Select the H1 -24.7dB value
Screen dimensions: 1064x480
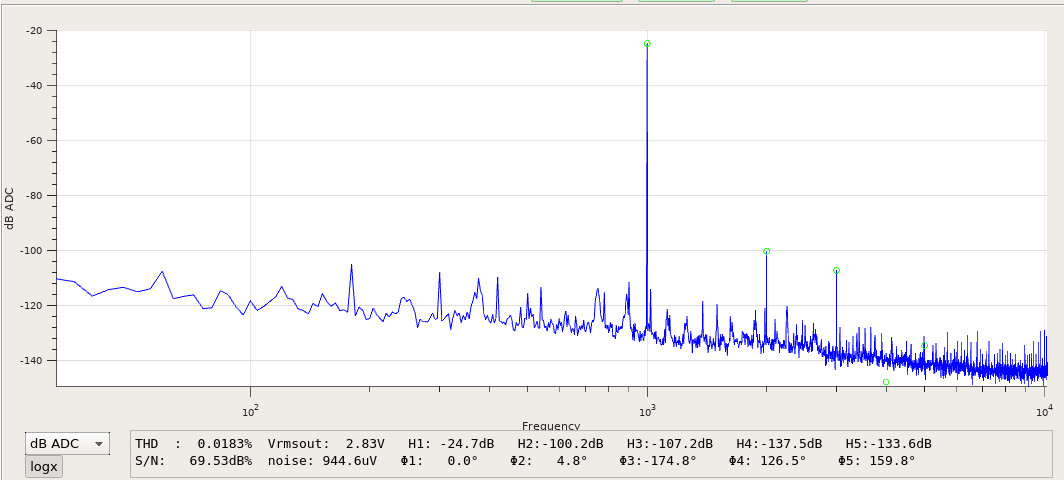[x=451, y=443]
